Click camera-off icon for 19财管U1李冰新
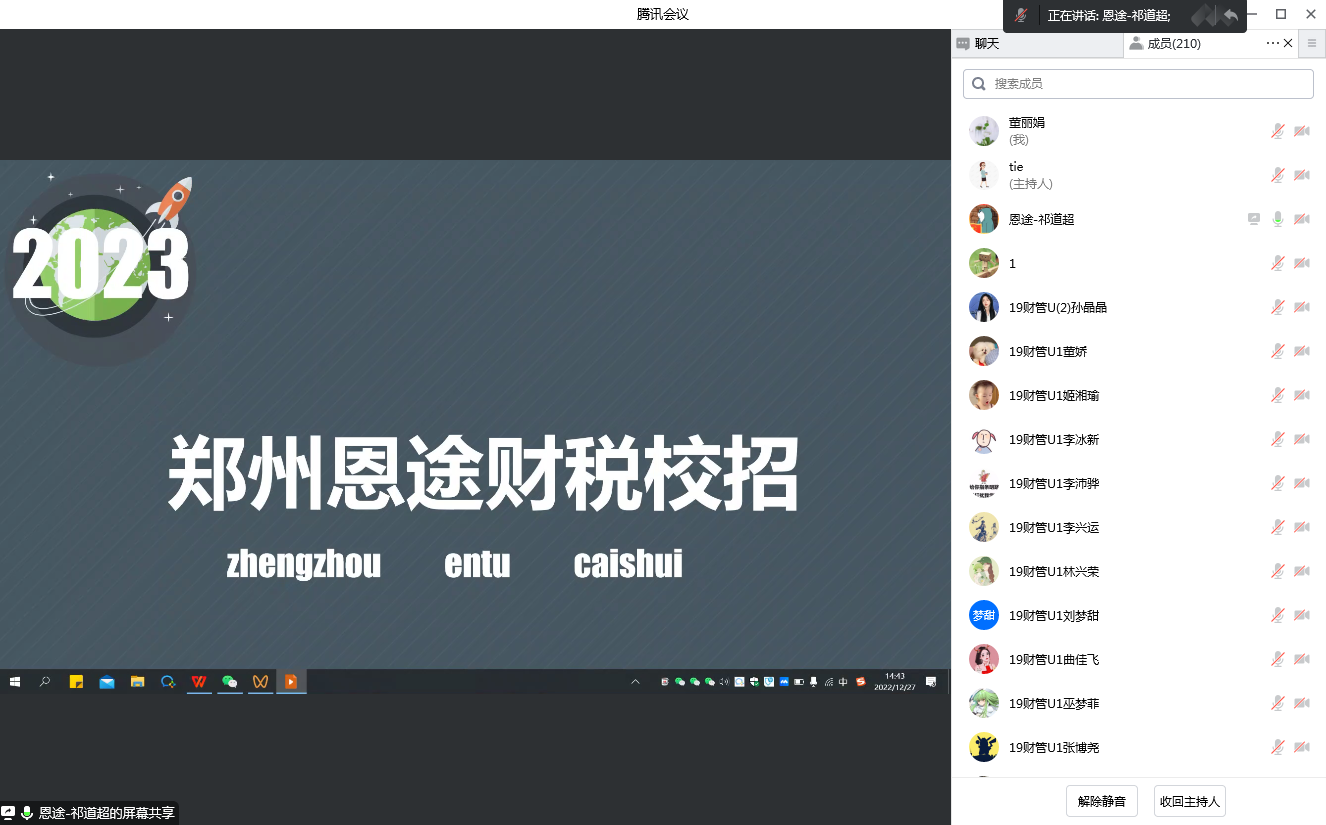The width and height of the screenshot is (1326, 825). click(1302, 439)
